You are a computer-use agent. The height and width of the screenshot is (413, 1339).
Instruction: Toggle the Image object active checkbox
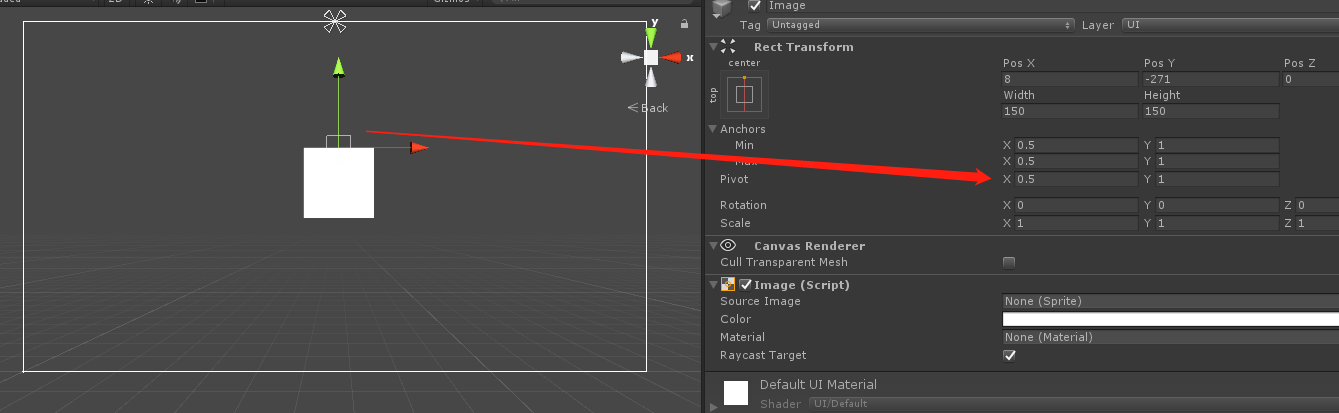click(755, 6)
